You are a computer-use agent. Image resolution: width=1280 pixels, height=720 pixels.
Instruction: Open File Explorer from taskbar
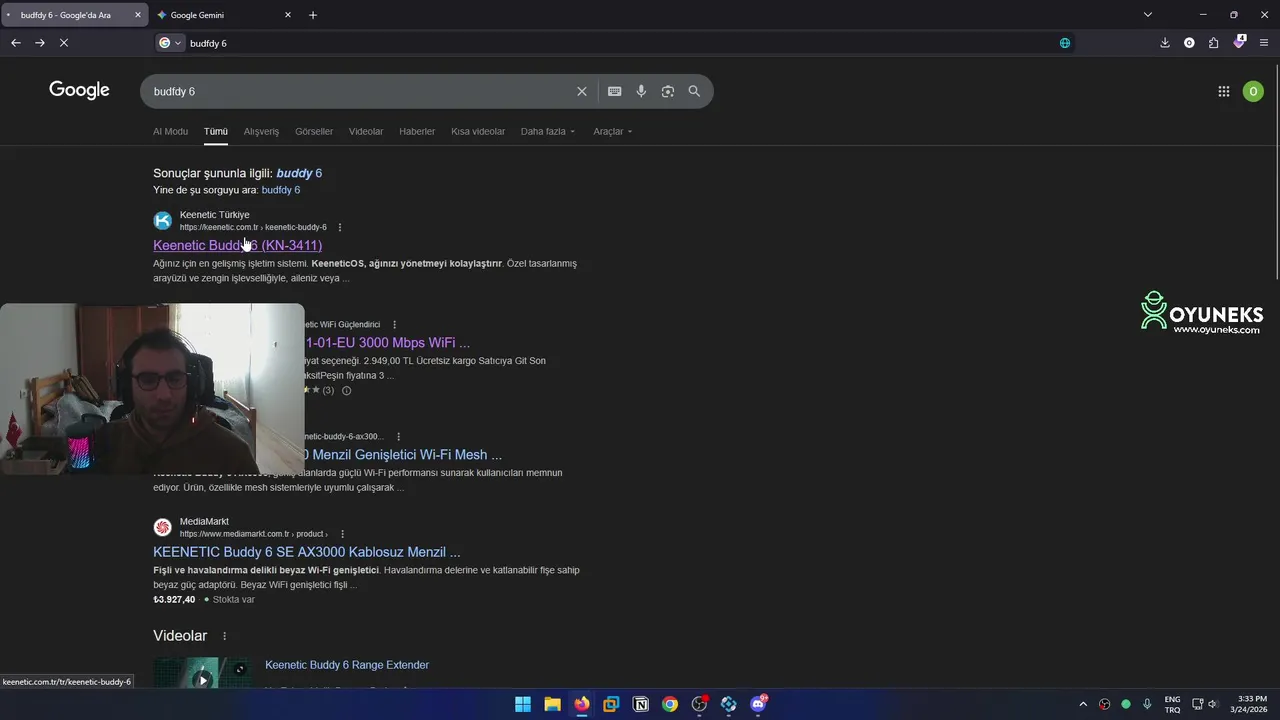click(x=552, y=704)
